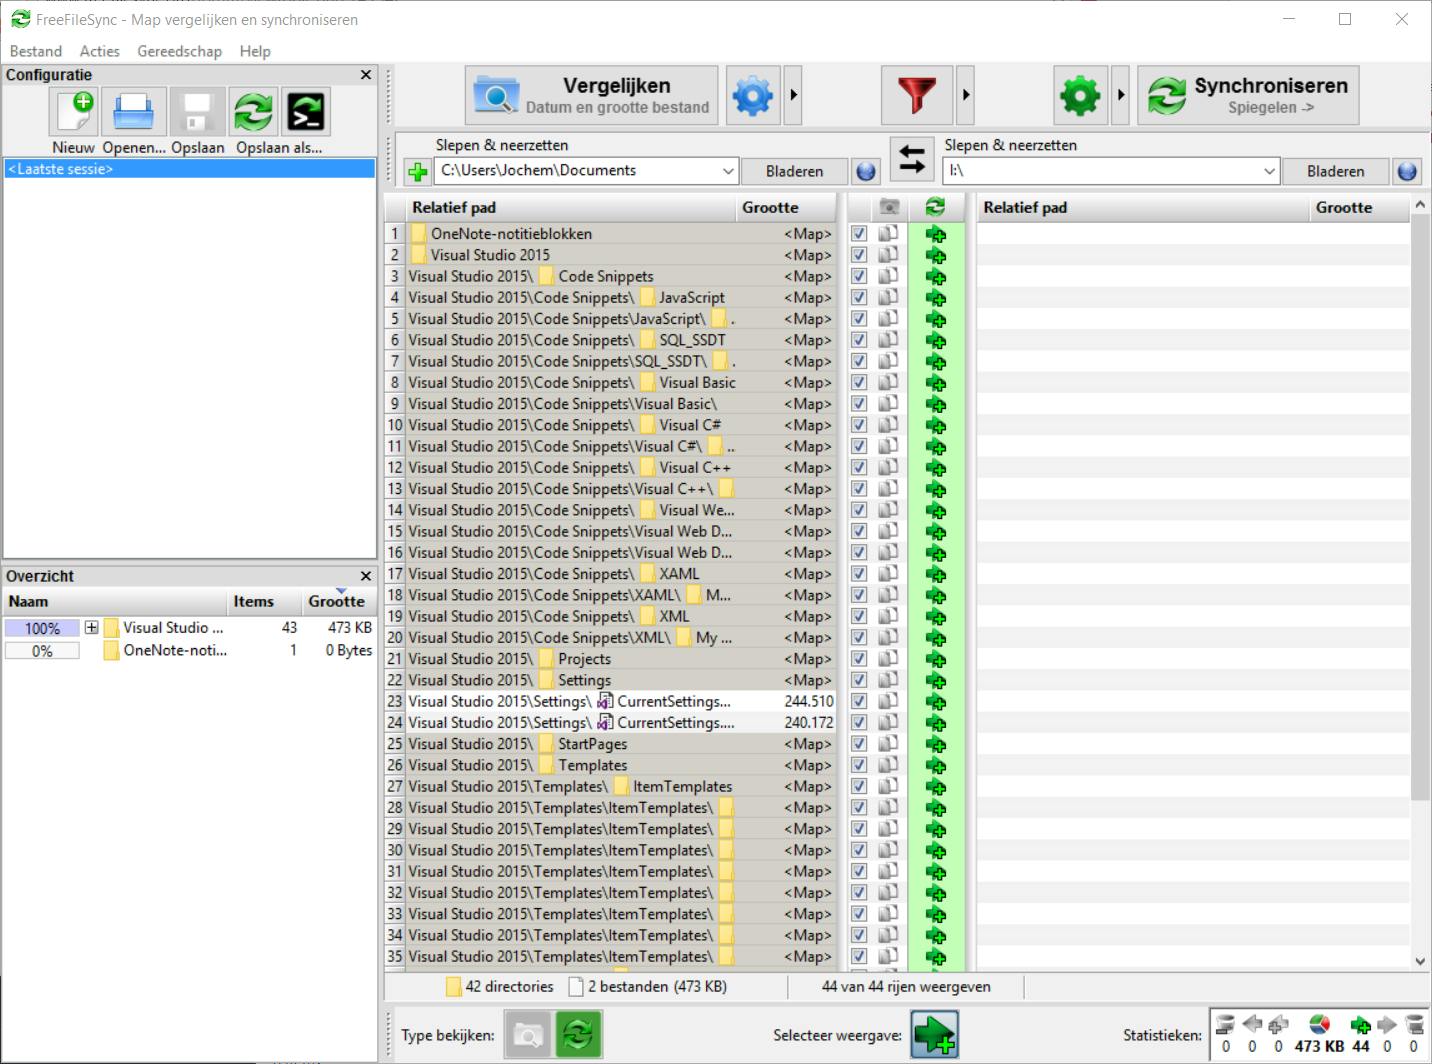Uncheck the checkbox for row 6
Image resolution: width=1432 pixels, height=1064 pixels.
(x=859, y=340)
